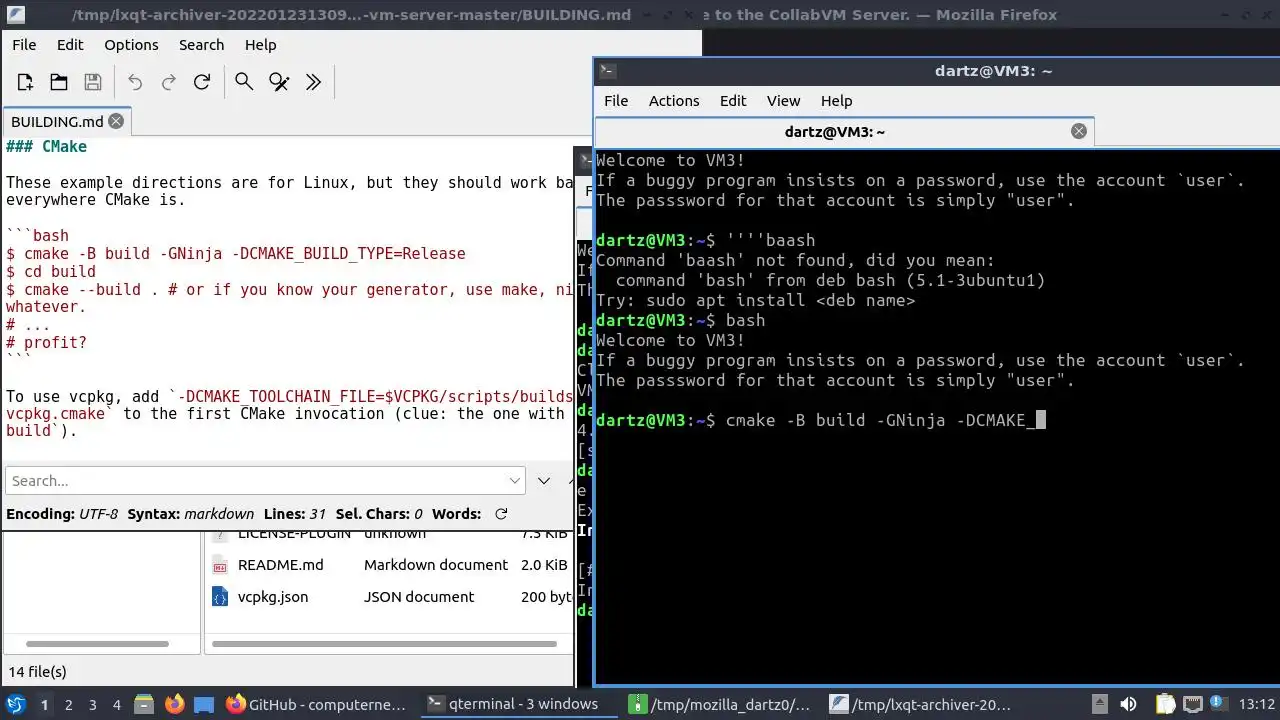Open the volume control tray icon
Image resolution: width=1280 pixels, height=720 pixels.
(x=1128, y=705)
